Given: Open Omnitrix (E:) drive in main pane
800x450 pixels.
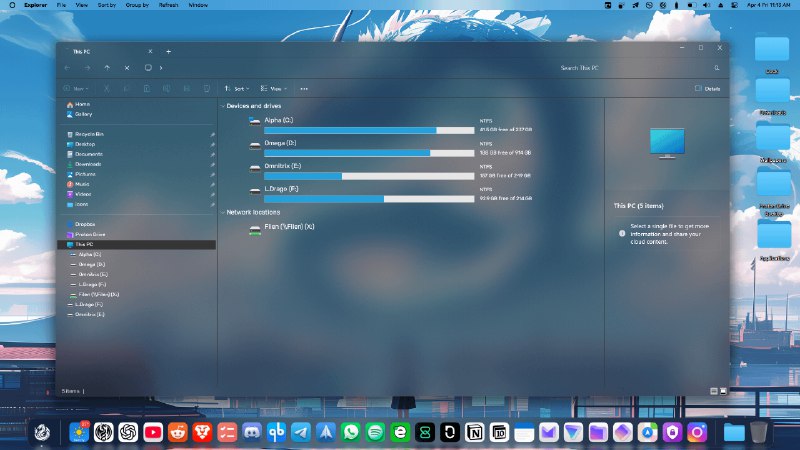Looking at the screenshot, I should point(283,166).
